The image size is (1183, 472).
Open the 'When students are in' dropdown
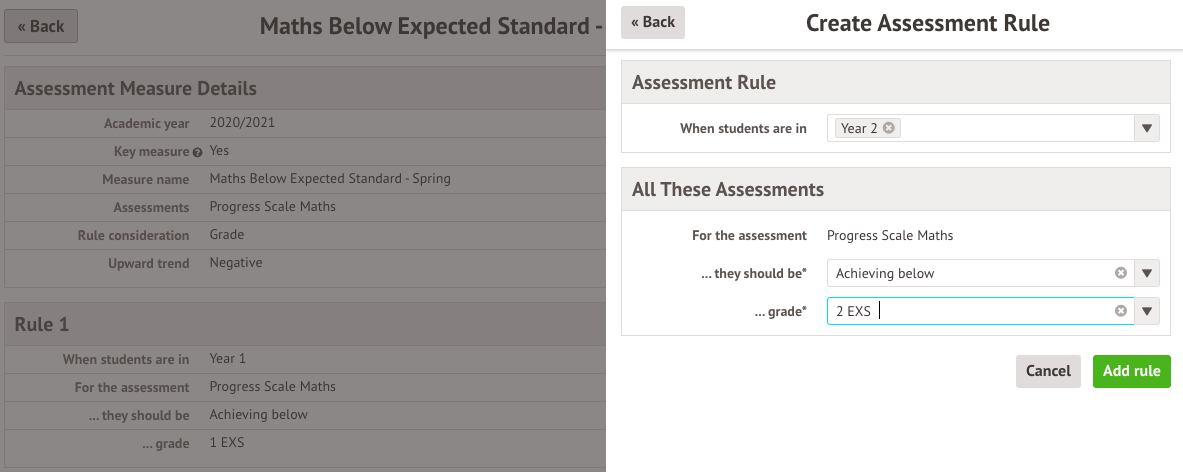[1147, 128]
